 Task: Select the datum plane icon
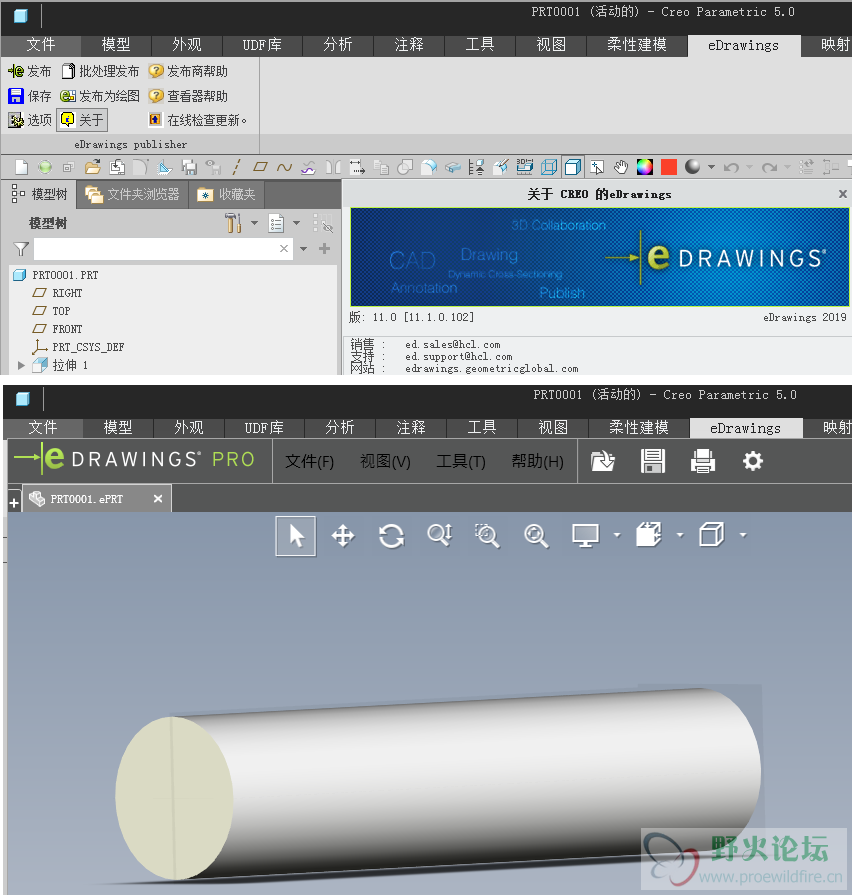(260, 167)
